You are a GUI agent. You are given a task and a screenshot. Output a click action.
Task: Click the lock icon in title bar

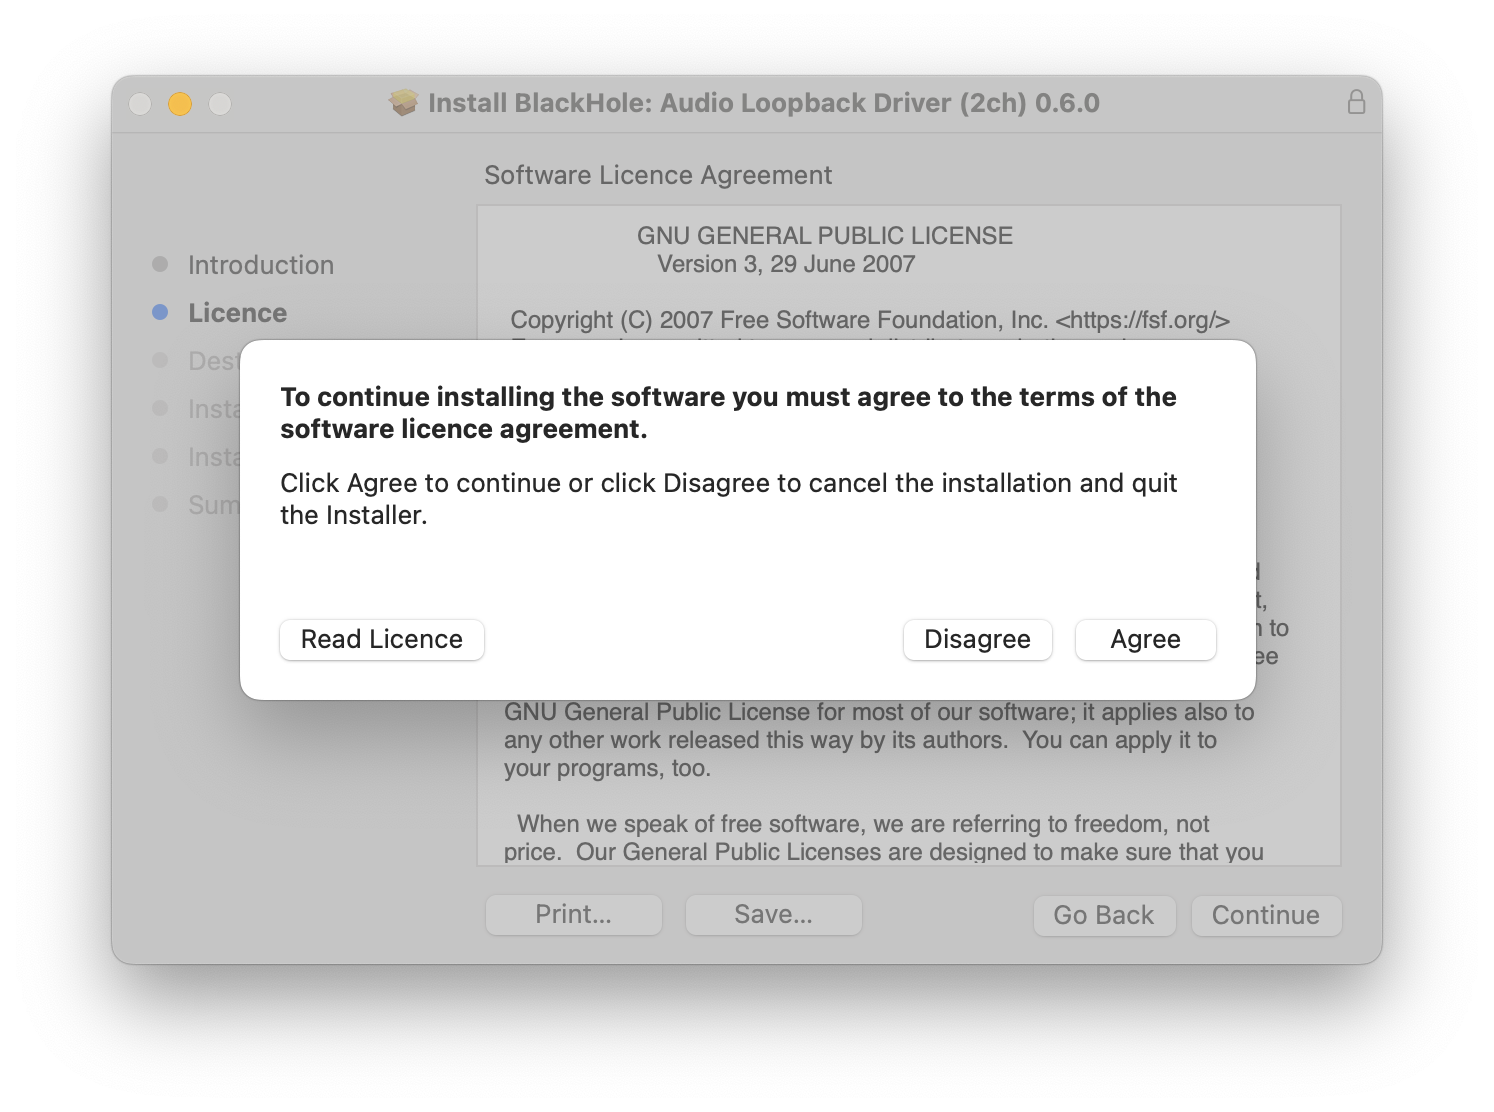(x=1356, y=102)
